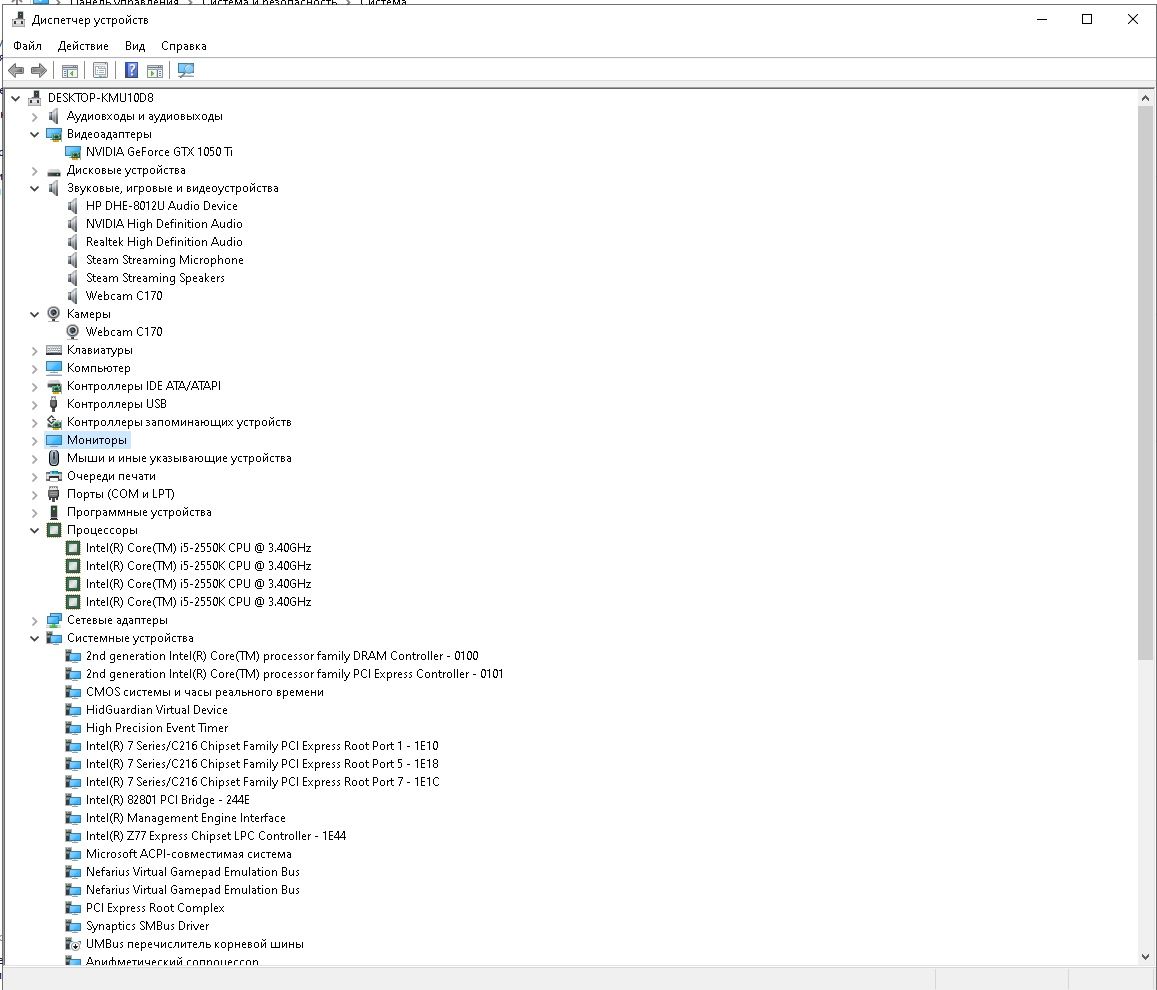The height and width of the screenshot is (990, 1157).
Task: Expand the Клавиатуры node
Action: click(34, 350)
